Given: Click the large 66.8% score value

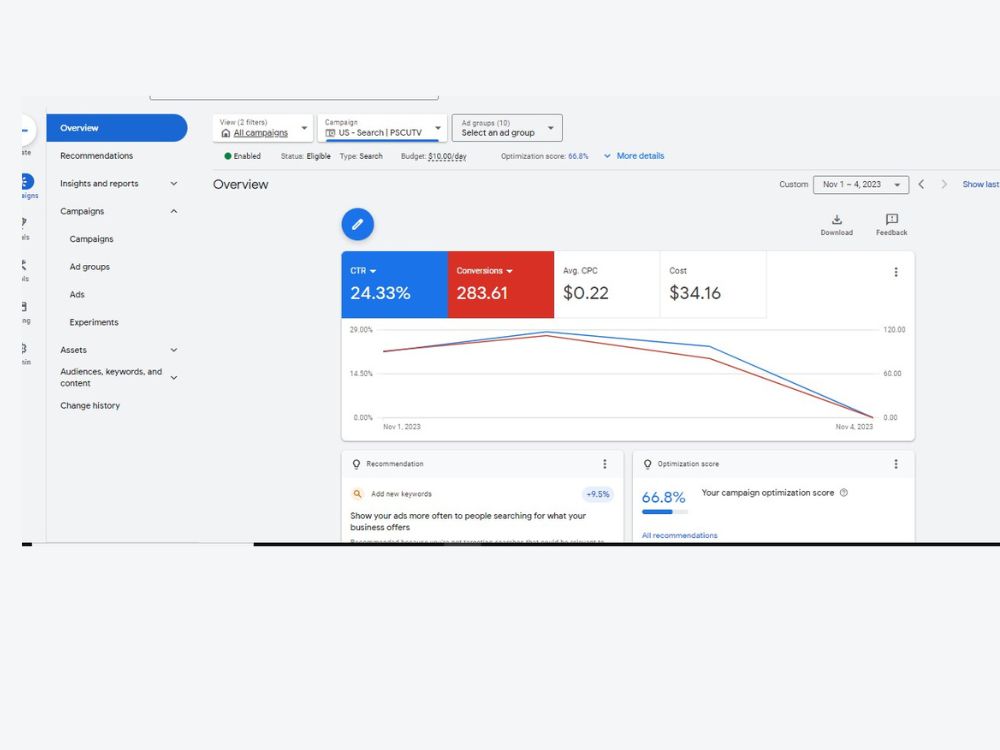Looking at the screenshot, I should pyautogui.click(x=663, y=497).
